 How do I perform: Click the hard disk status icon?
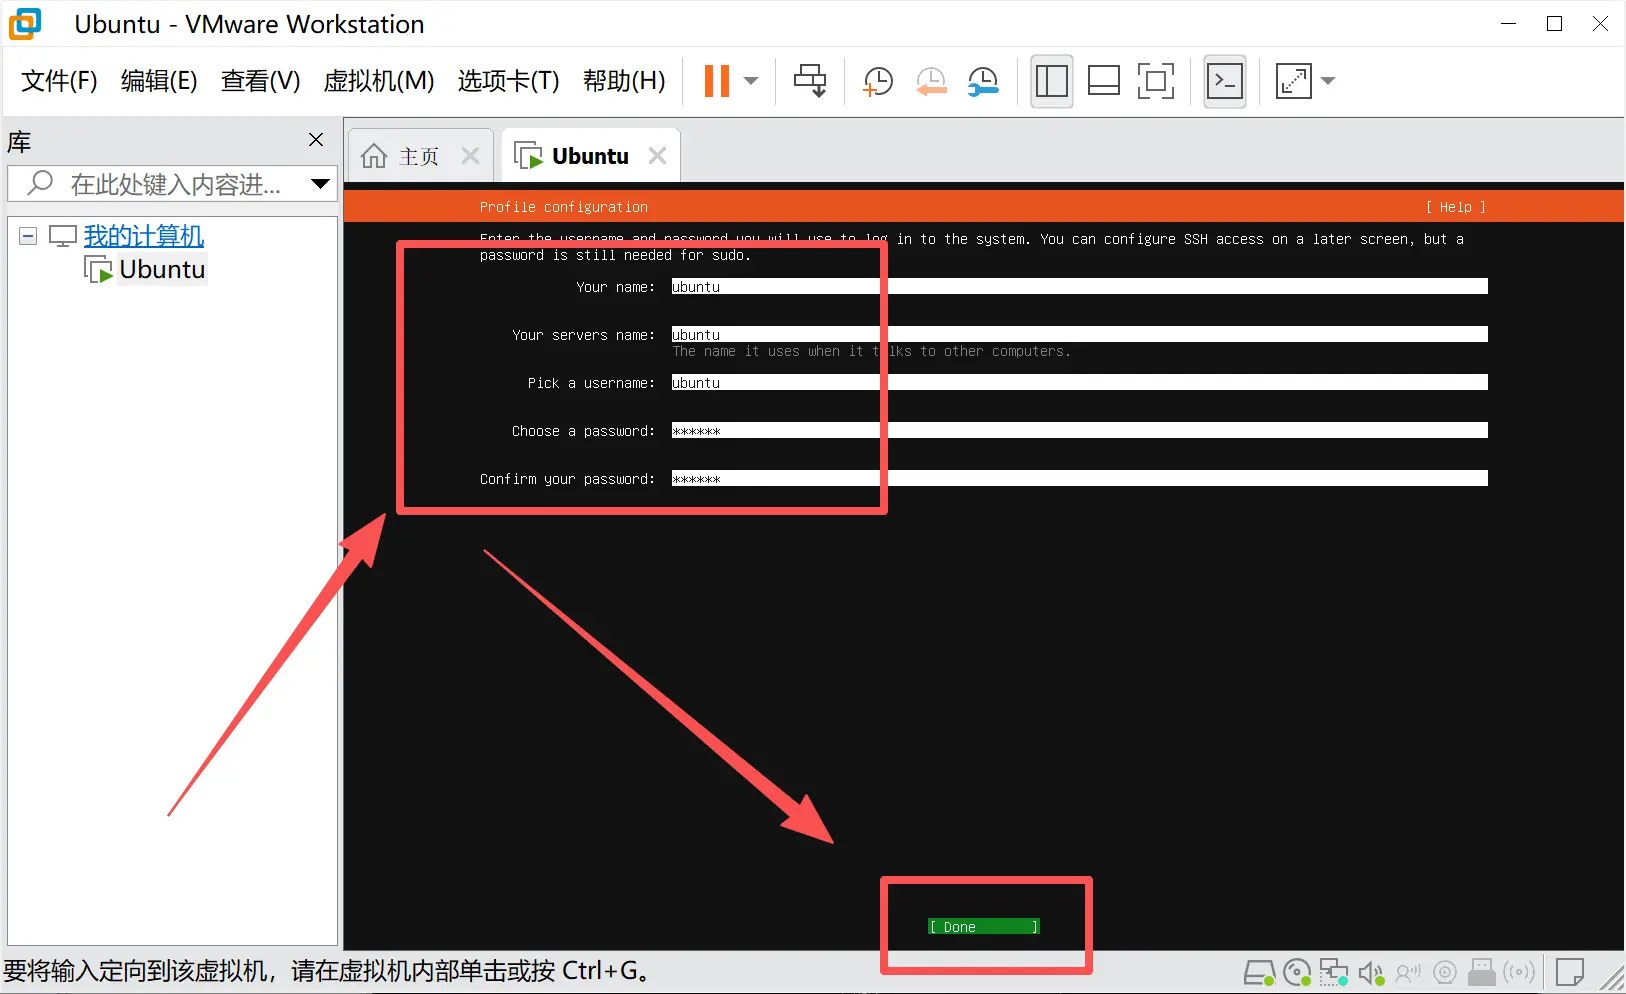pos(1259,972)
